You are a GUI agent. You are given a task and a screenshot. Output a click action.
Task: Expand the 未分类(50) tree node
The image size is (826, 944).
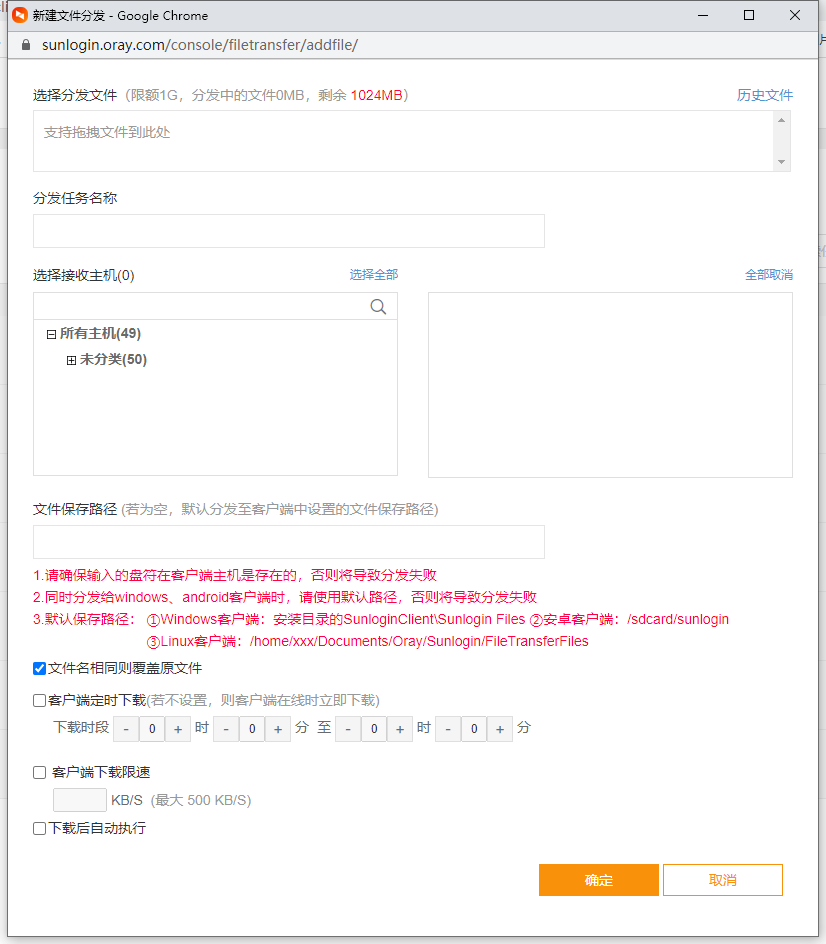tap(71, 360)
